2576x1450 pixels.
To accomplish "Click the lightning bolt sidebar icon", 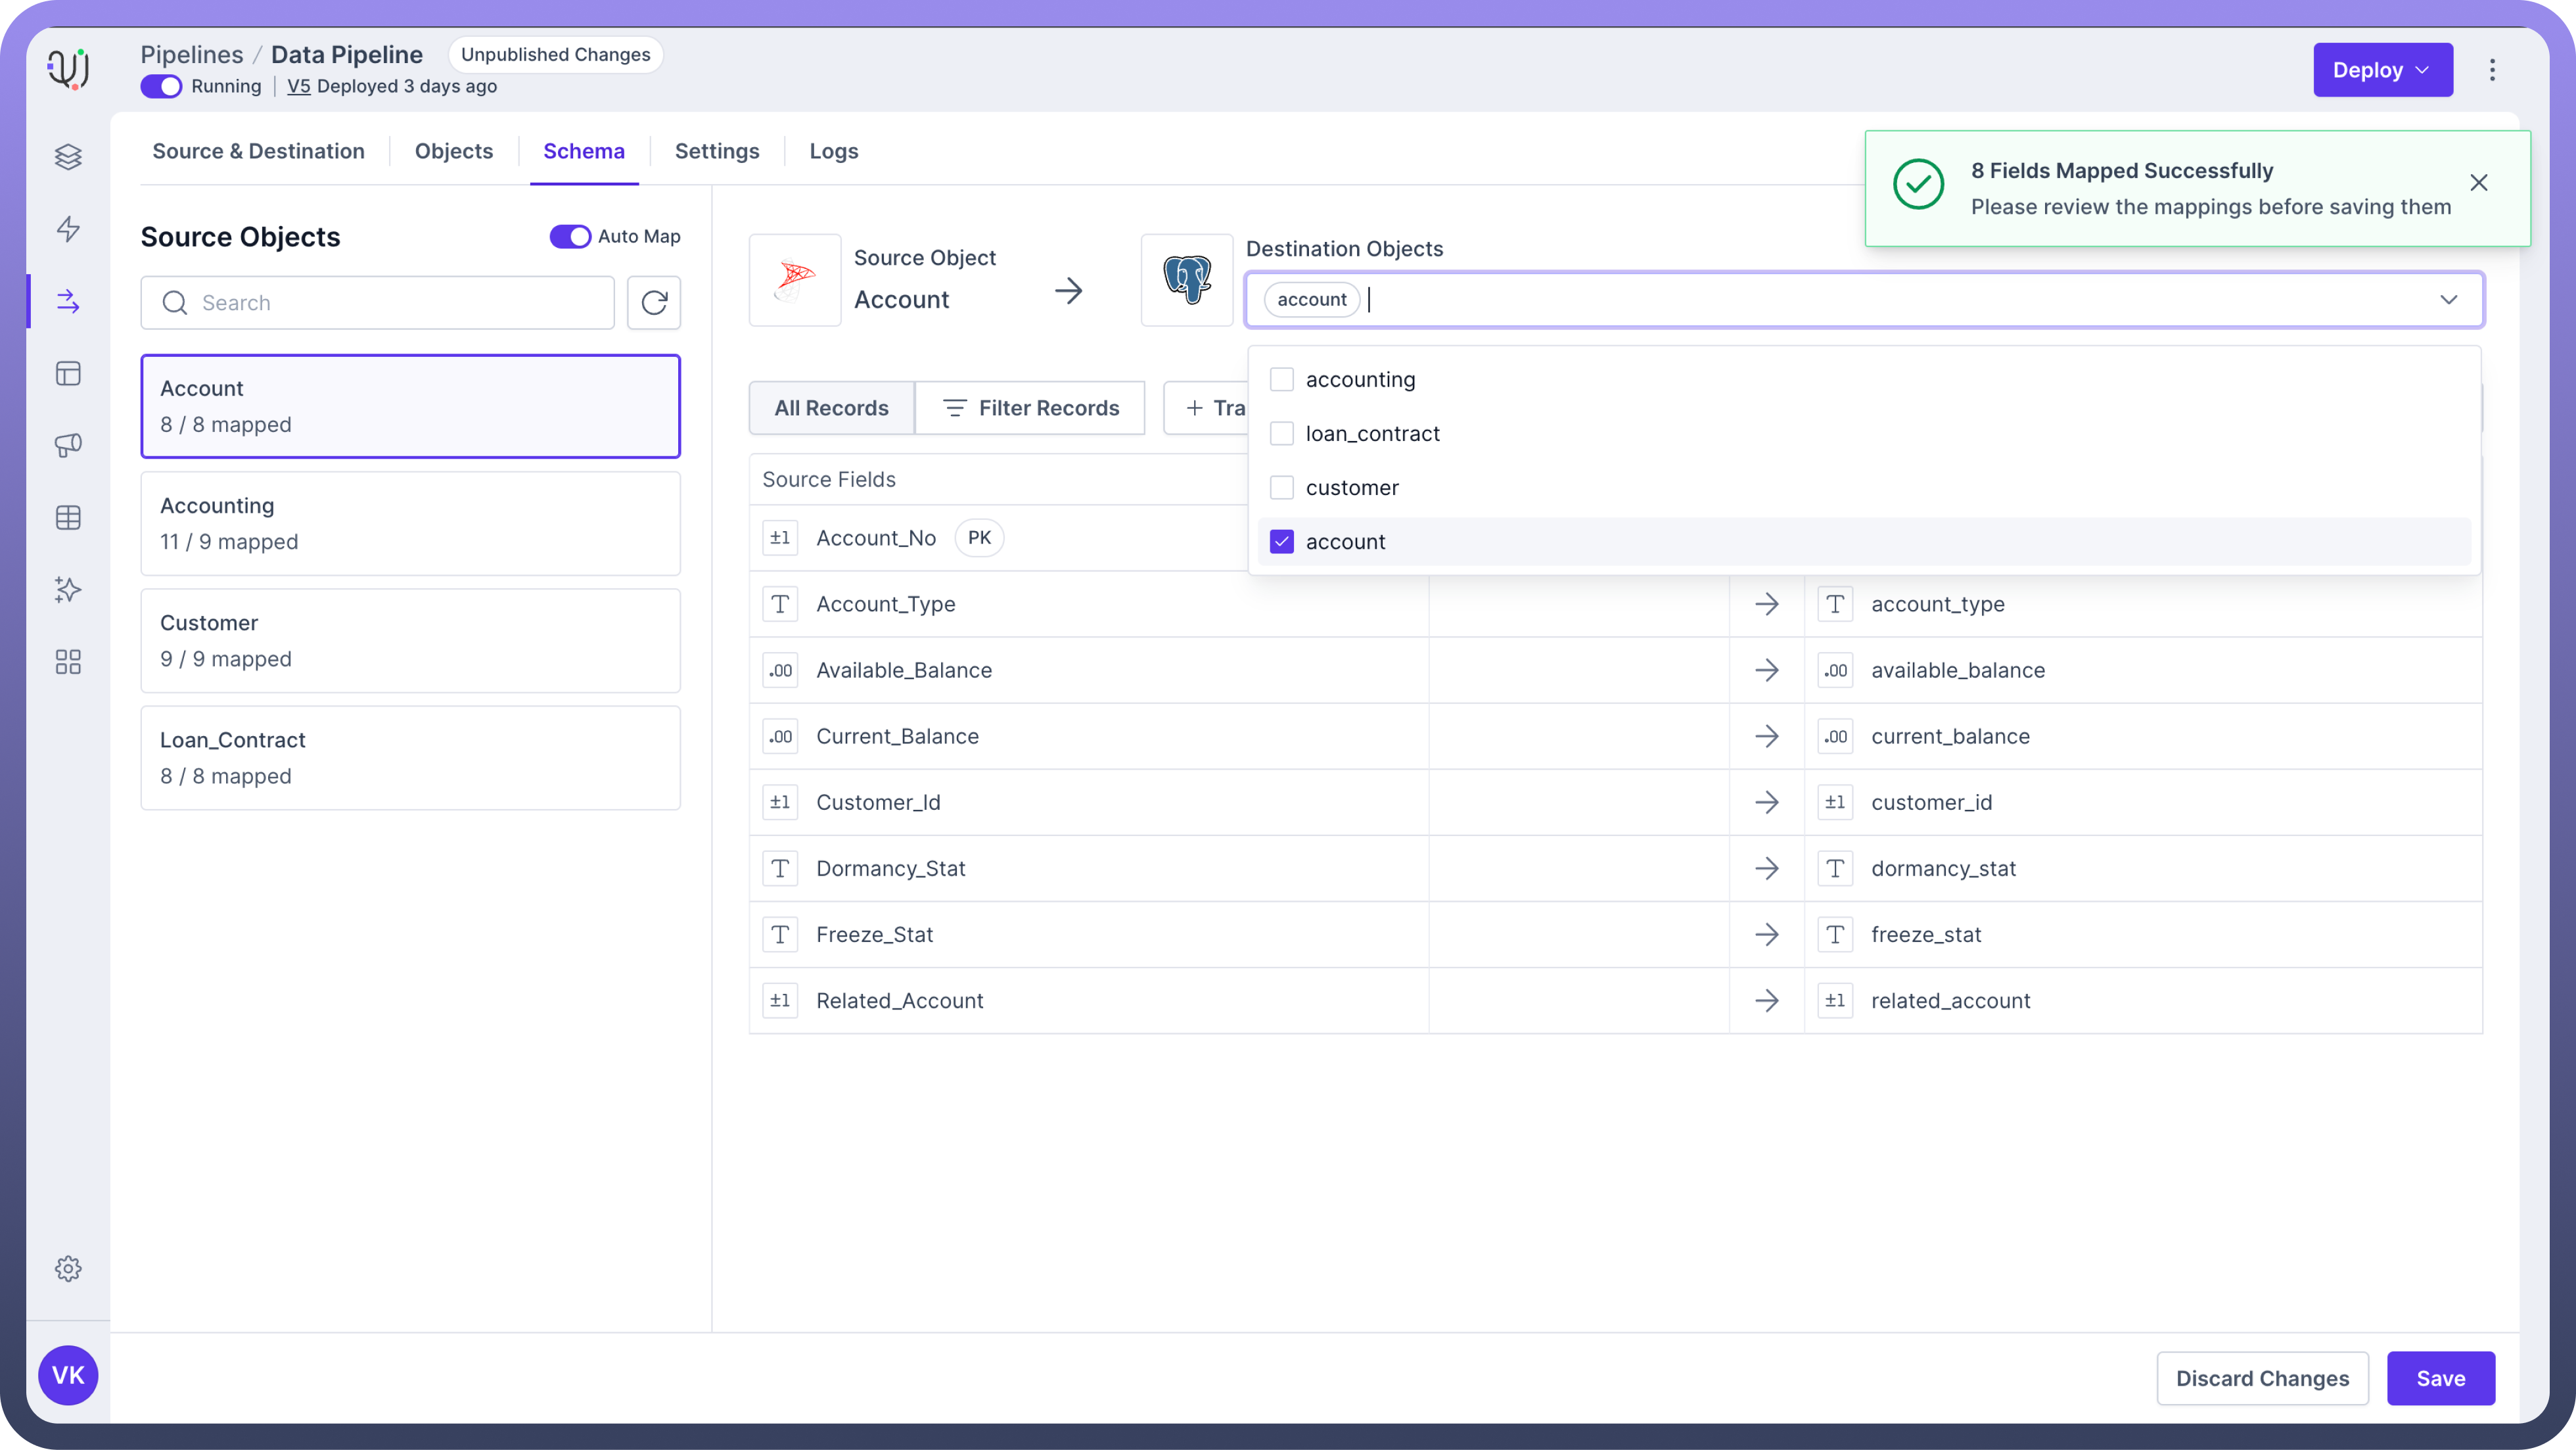I will point(68,229).
